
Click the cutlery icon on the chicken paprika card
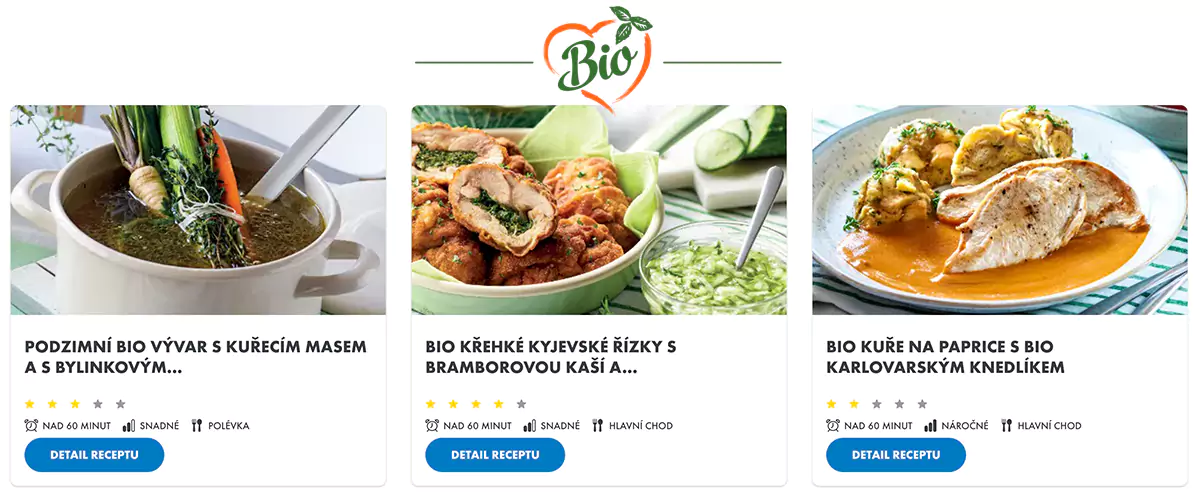(1007, 425)
